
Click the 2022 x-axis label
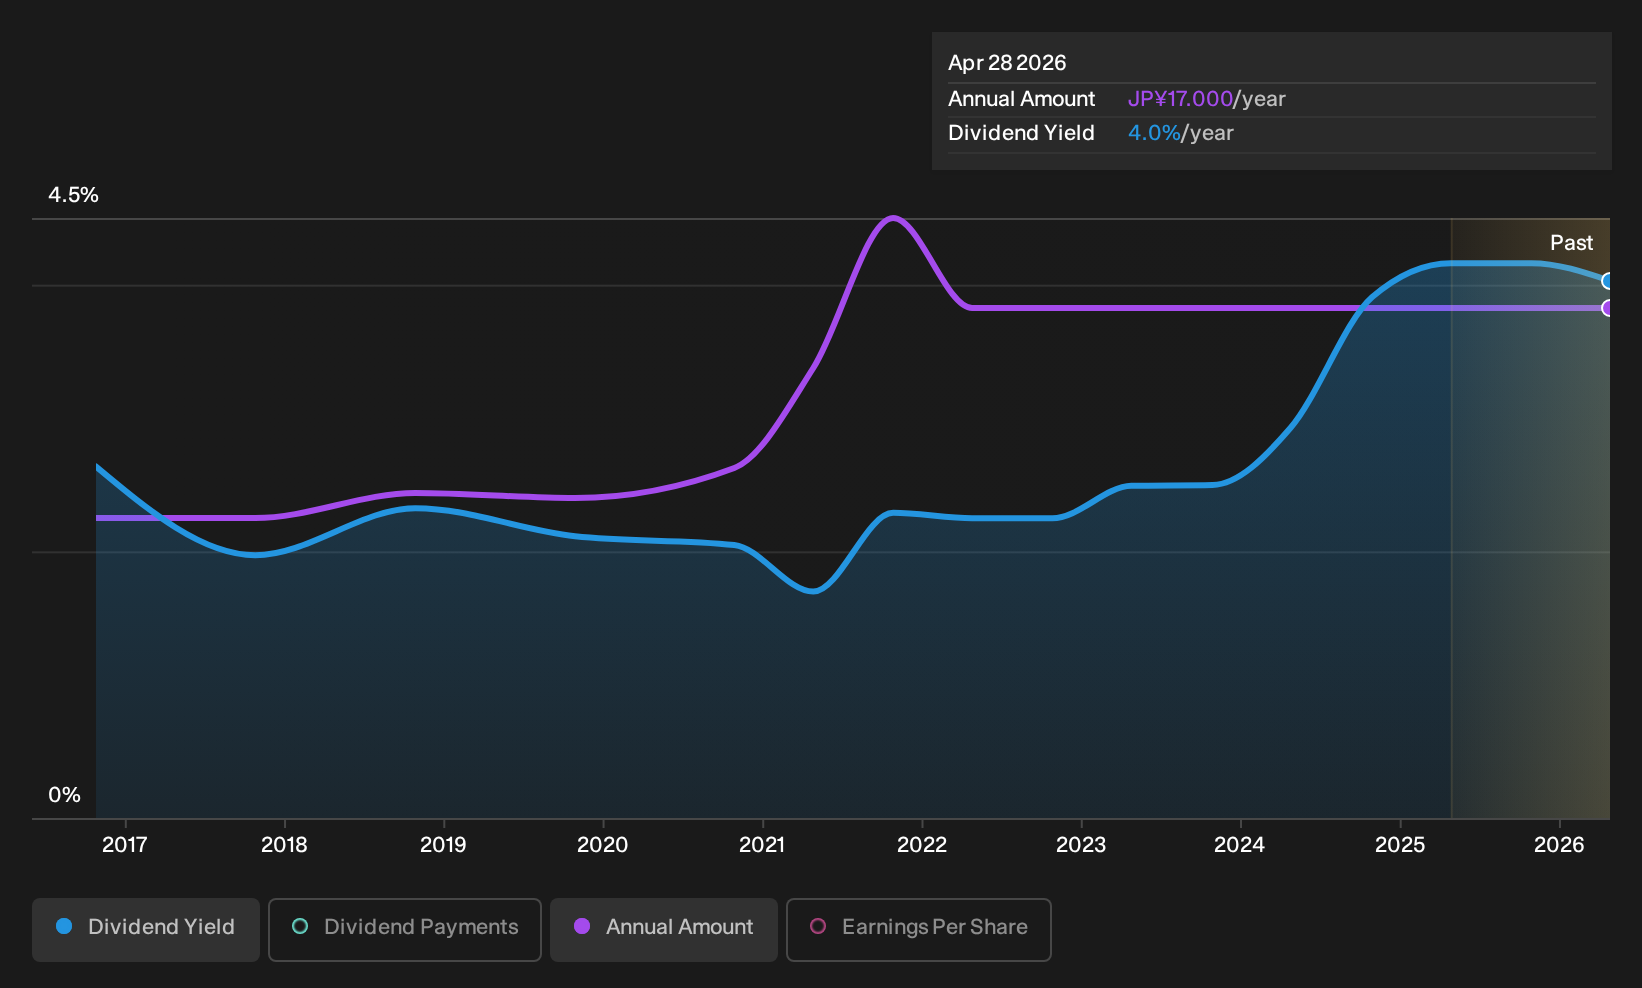[x=922, y=845]
